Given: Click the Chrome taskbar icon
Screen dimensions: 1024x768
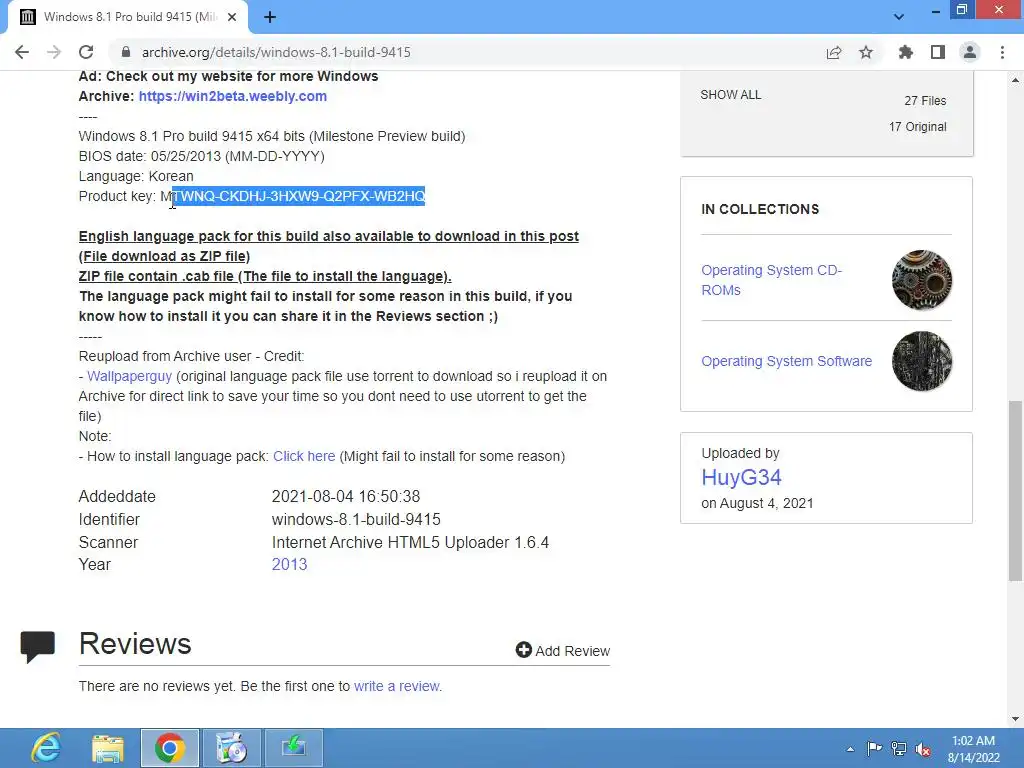Looking at the screenshot, I should pos(170,748).
